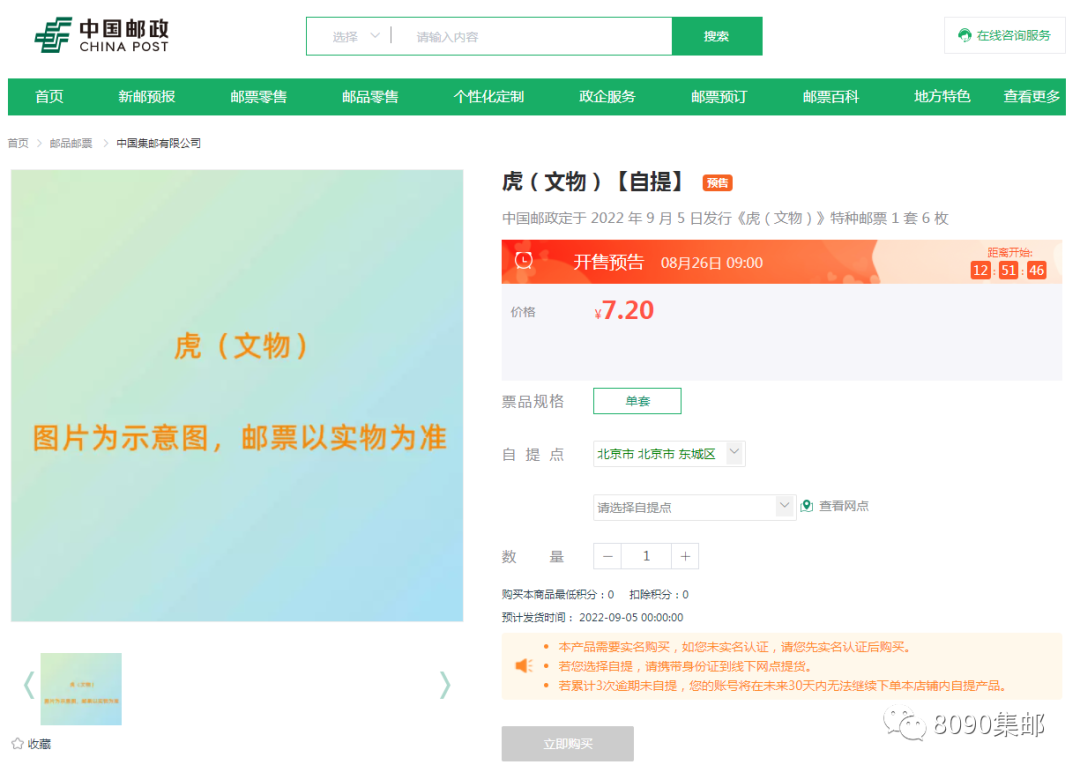The image size is (1080, 772).
Task: Decrease quantity with the minus button
Action: pyautogui.click(x=608, y=556)
